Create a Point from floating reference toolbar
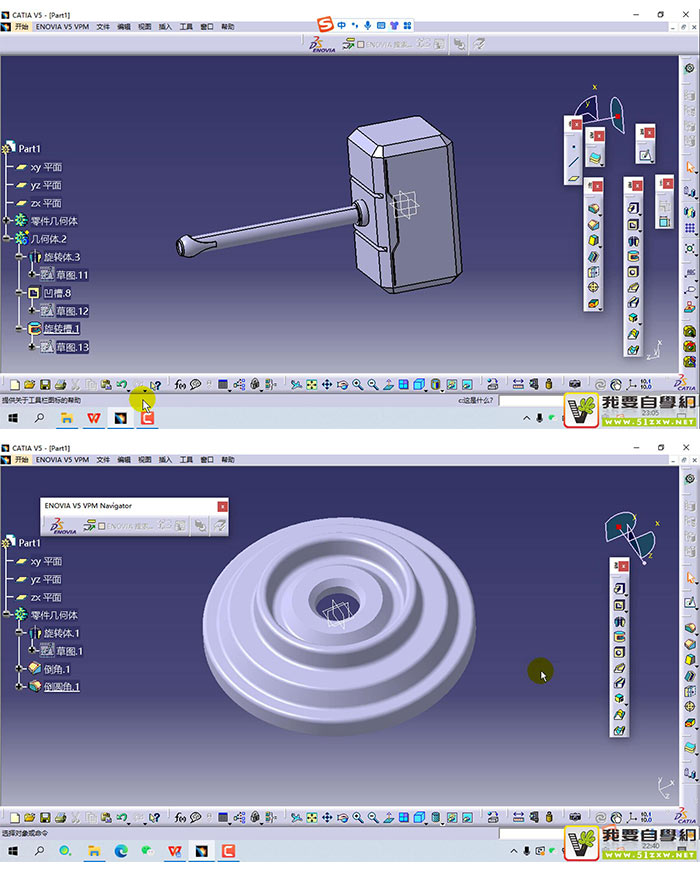 coord(574,147)
